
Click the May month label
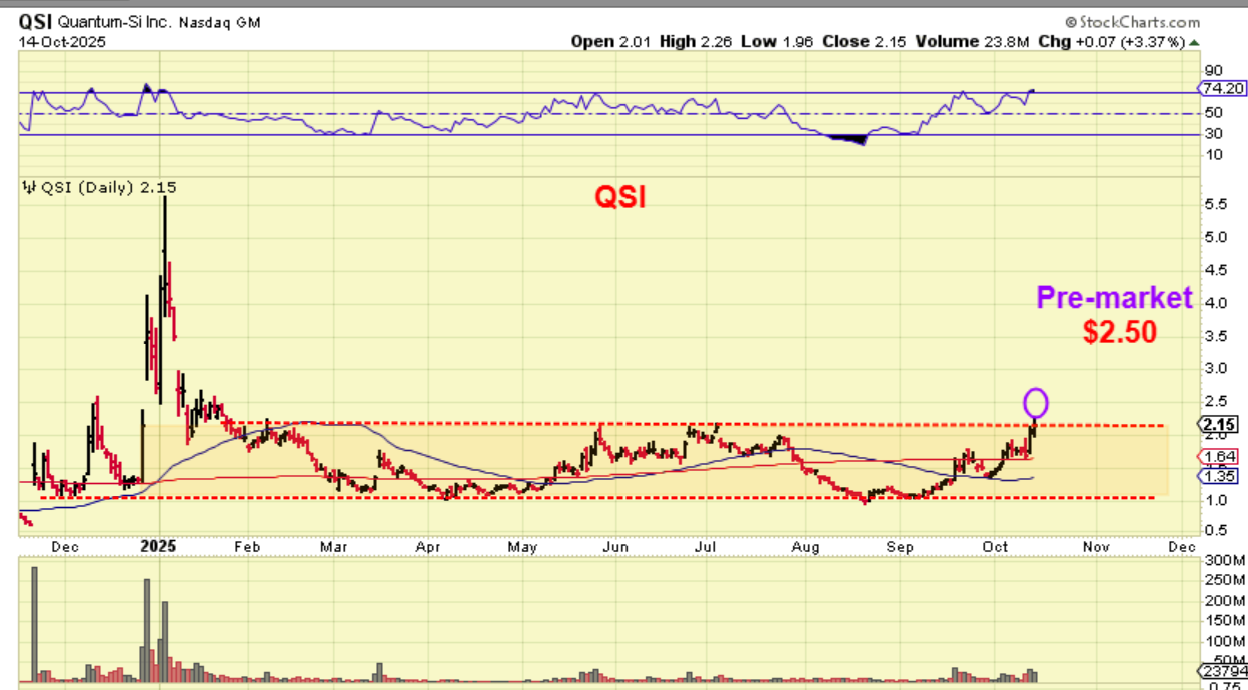[522, 548]
